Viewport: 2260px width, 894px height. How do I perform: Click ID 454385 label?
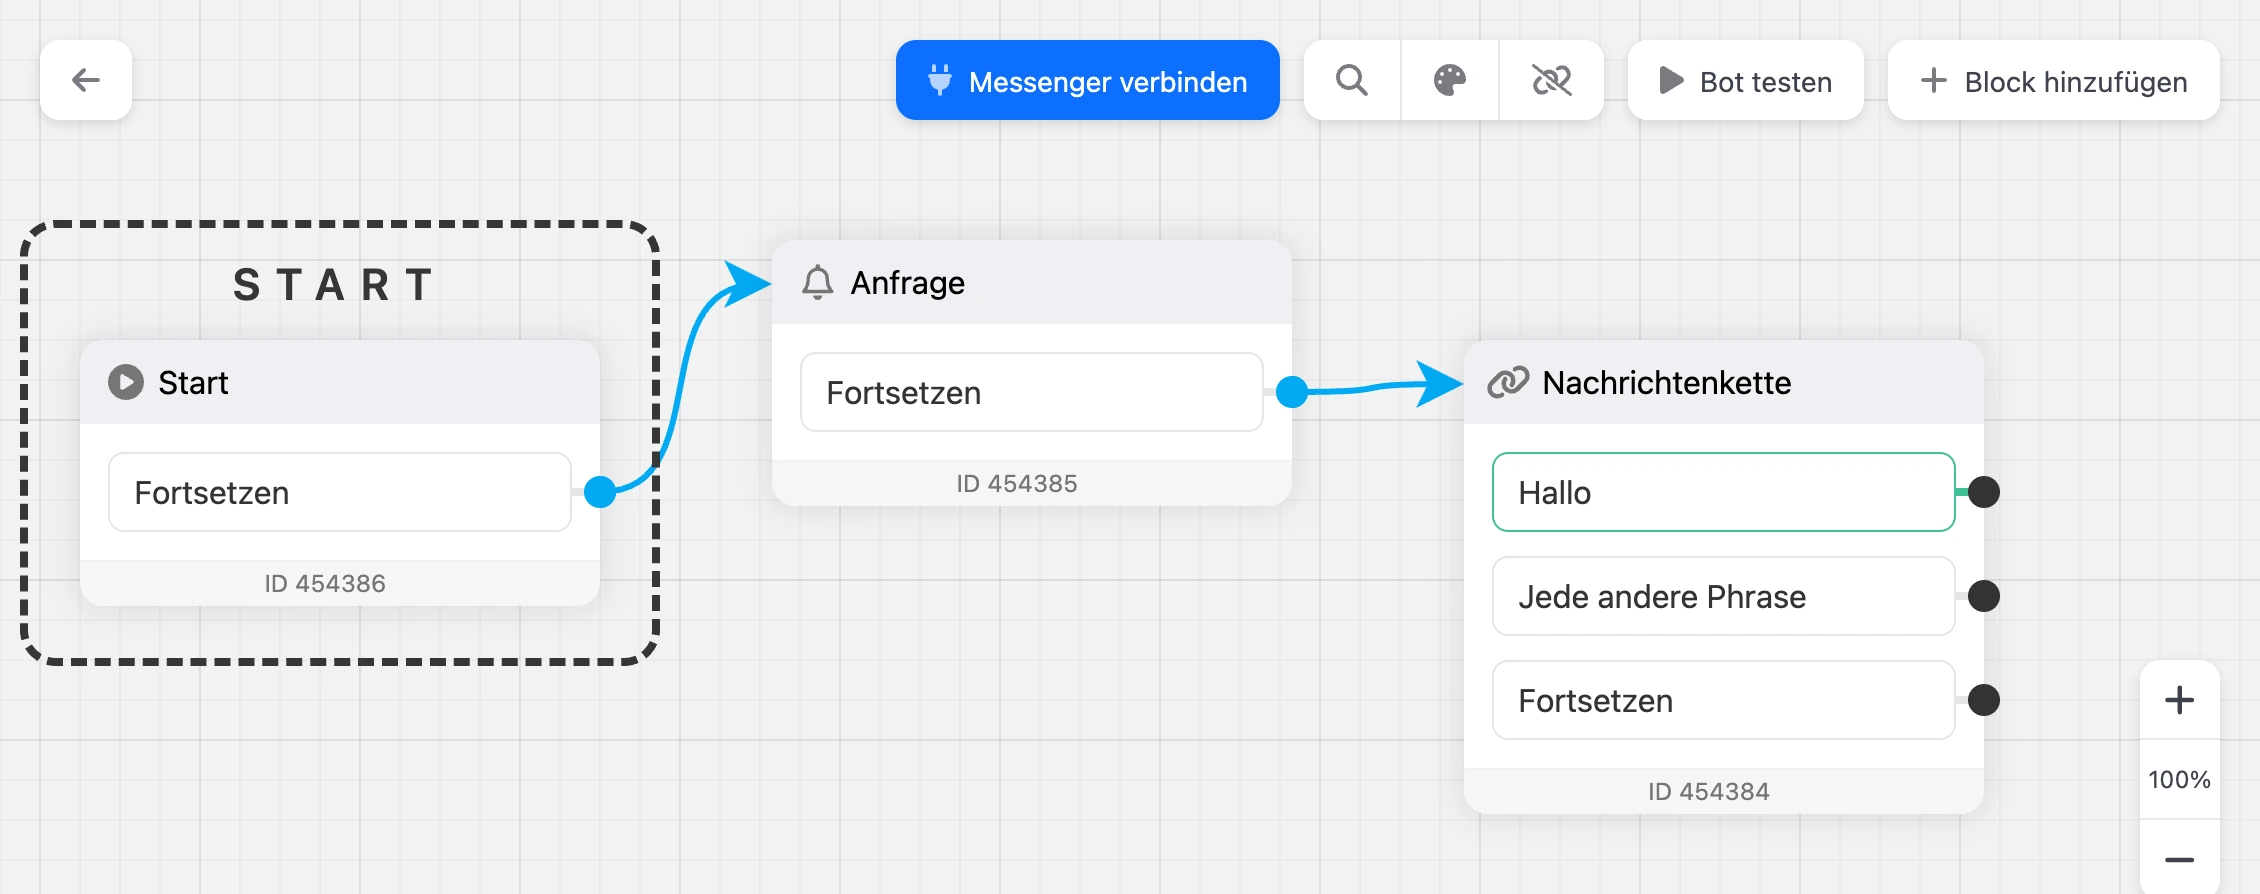[1017, 483]
